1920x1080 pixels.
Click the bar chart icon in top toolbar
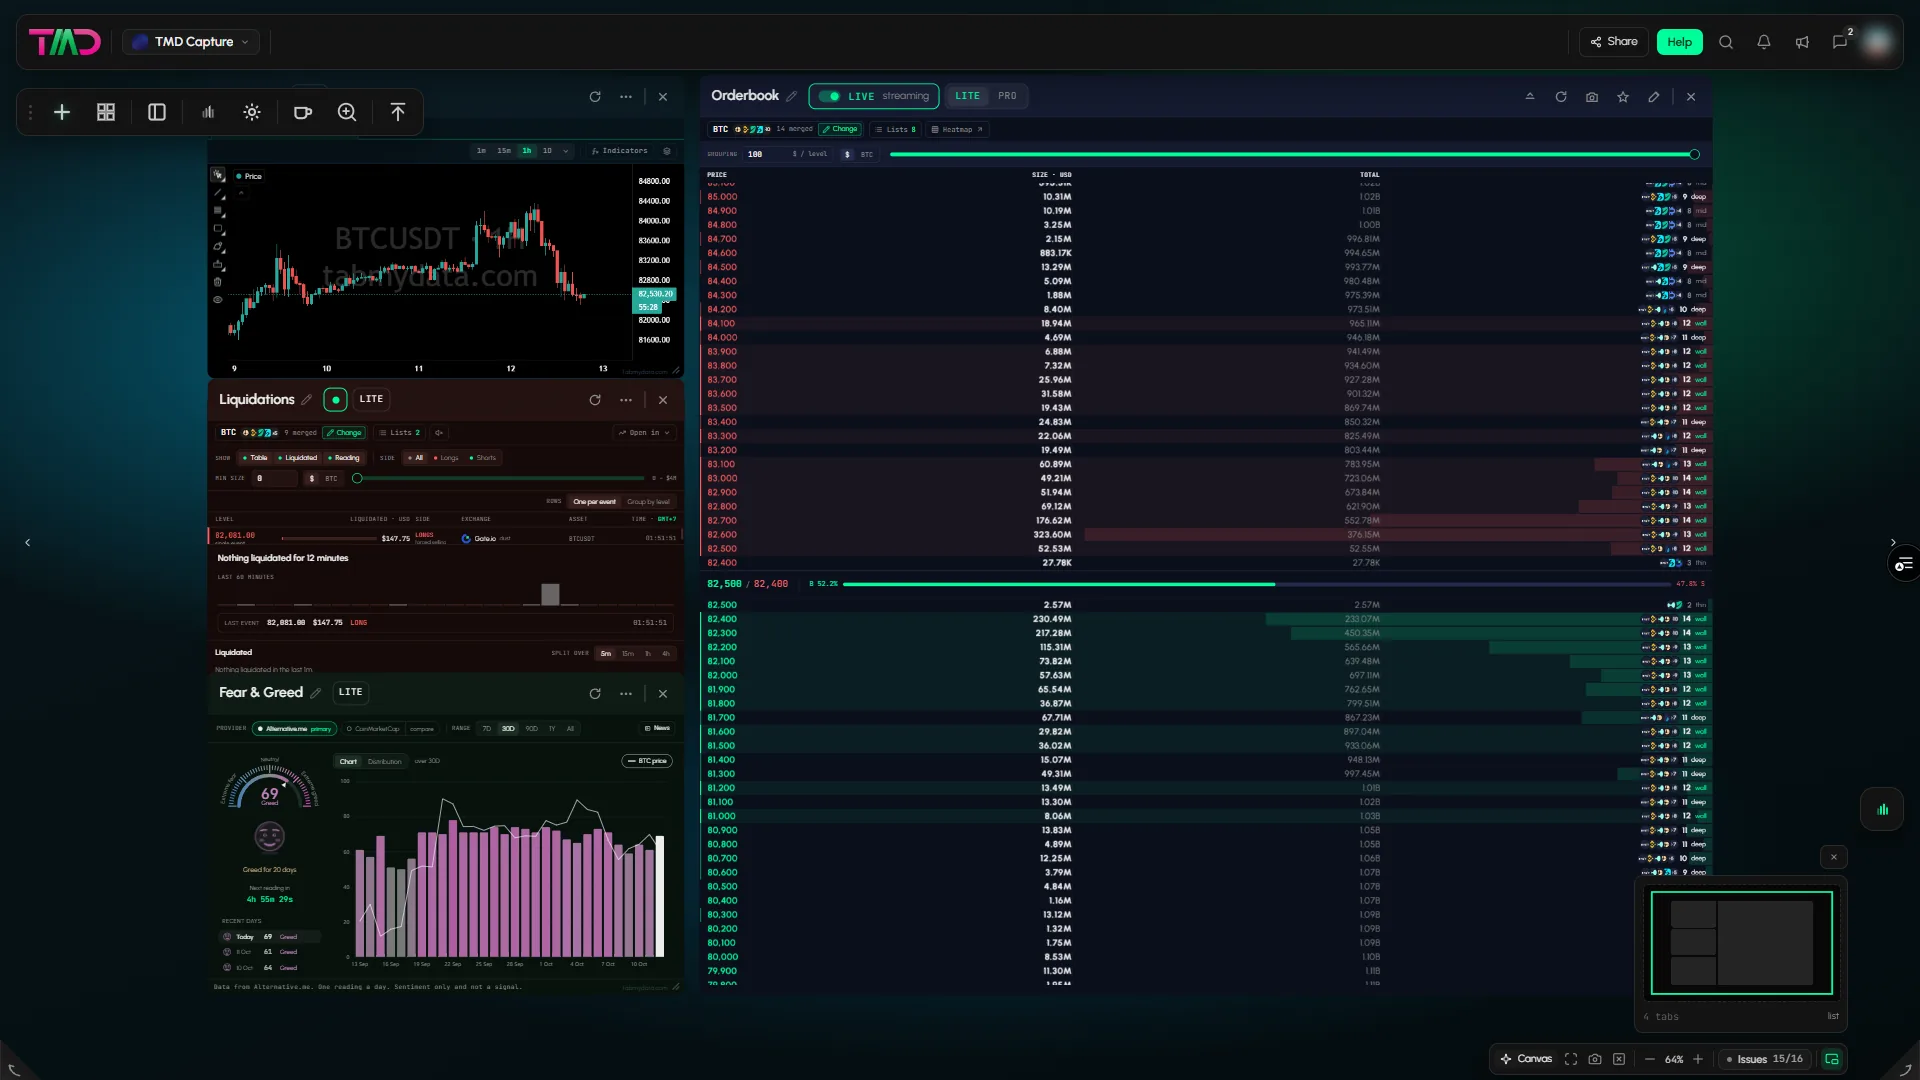pos(208,112)
